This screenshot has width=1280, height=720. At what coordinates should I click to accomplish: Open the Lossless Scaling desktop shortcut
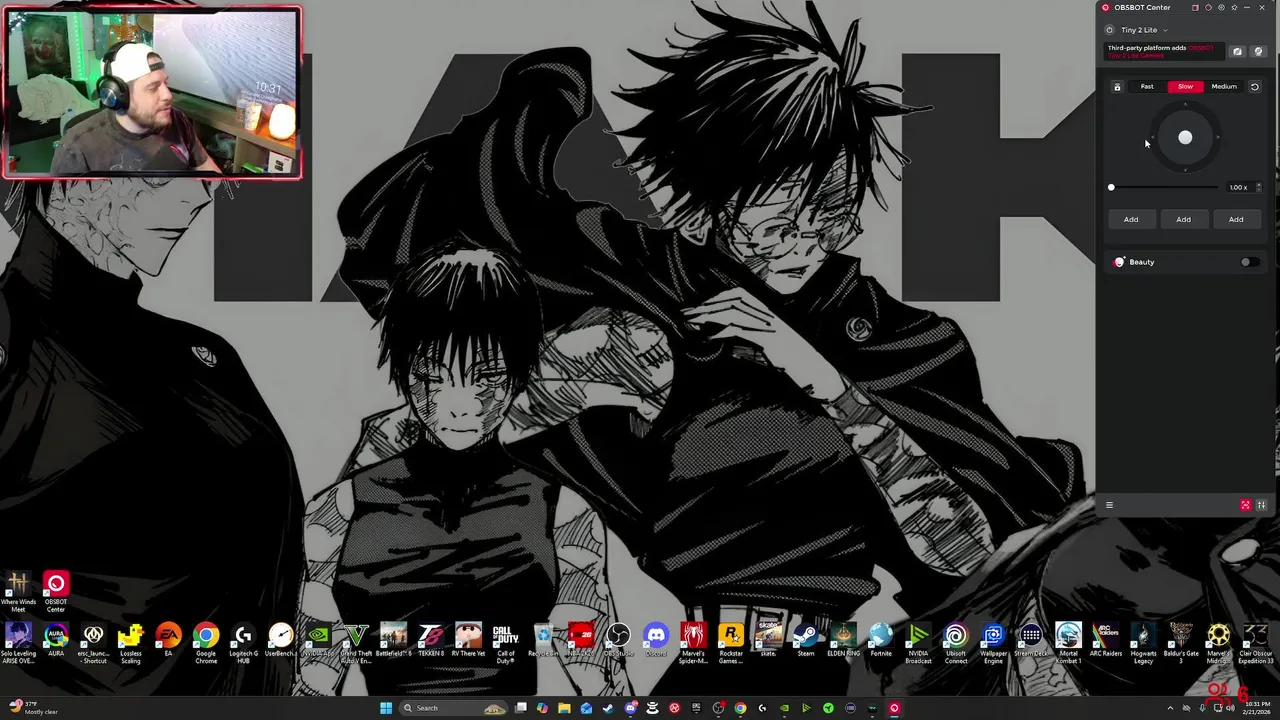[x=130, y=642]
